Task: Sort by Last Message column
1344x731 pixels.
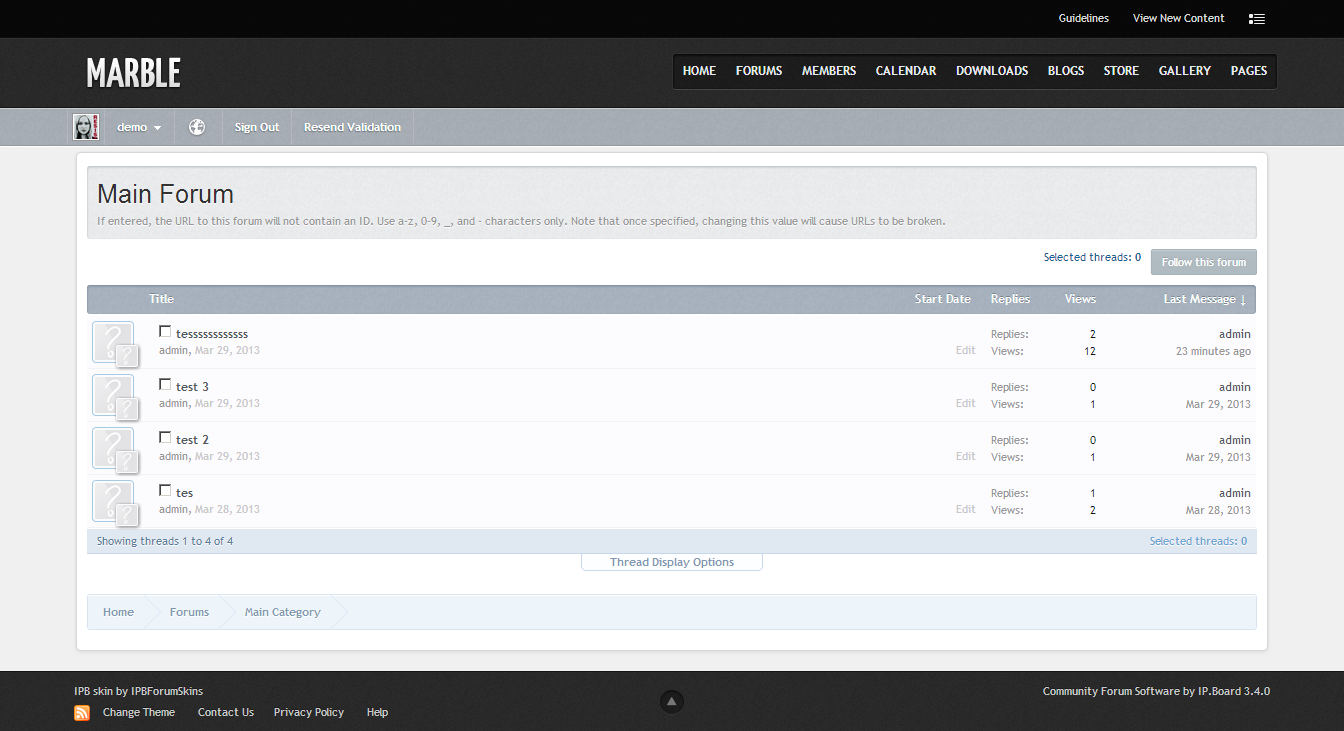Action: 1204,299
